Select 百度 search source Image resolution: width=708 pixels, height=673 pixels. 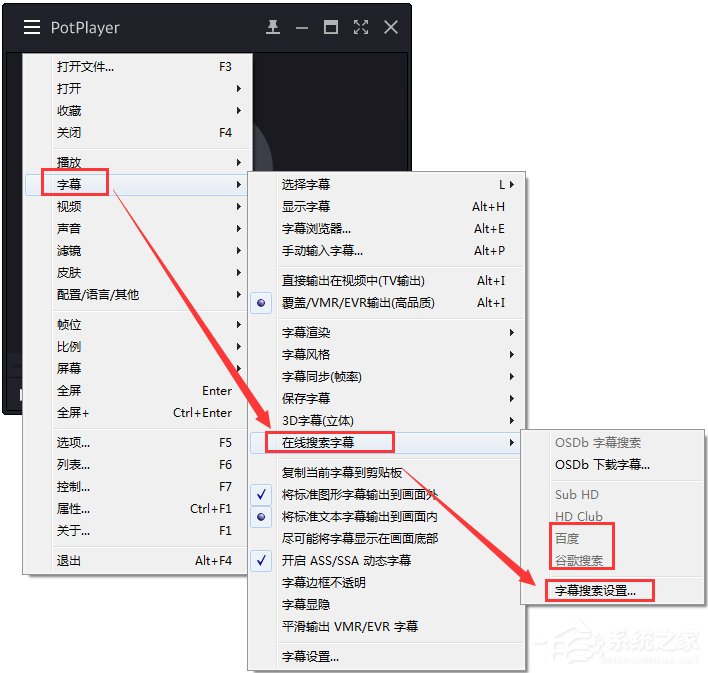coord(613,538)
